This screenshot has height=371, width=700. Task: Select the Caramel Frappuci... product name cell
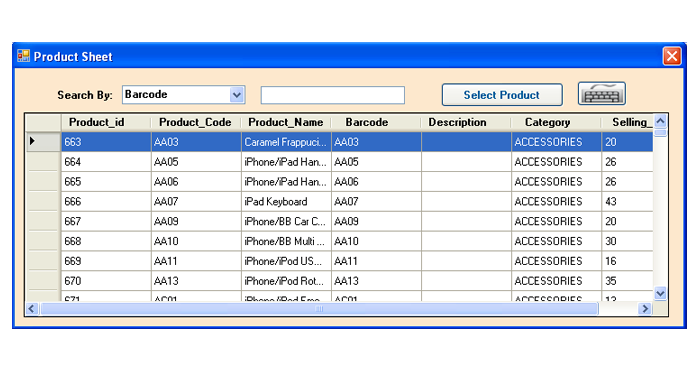pyautogui.click(x=286, y=142)
